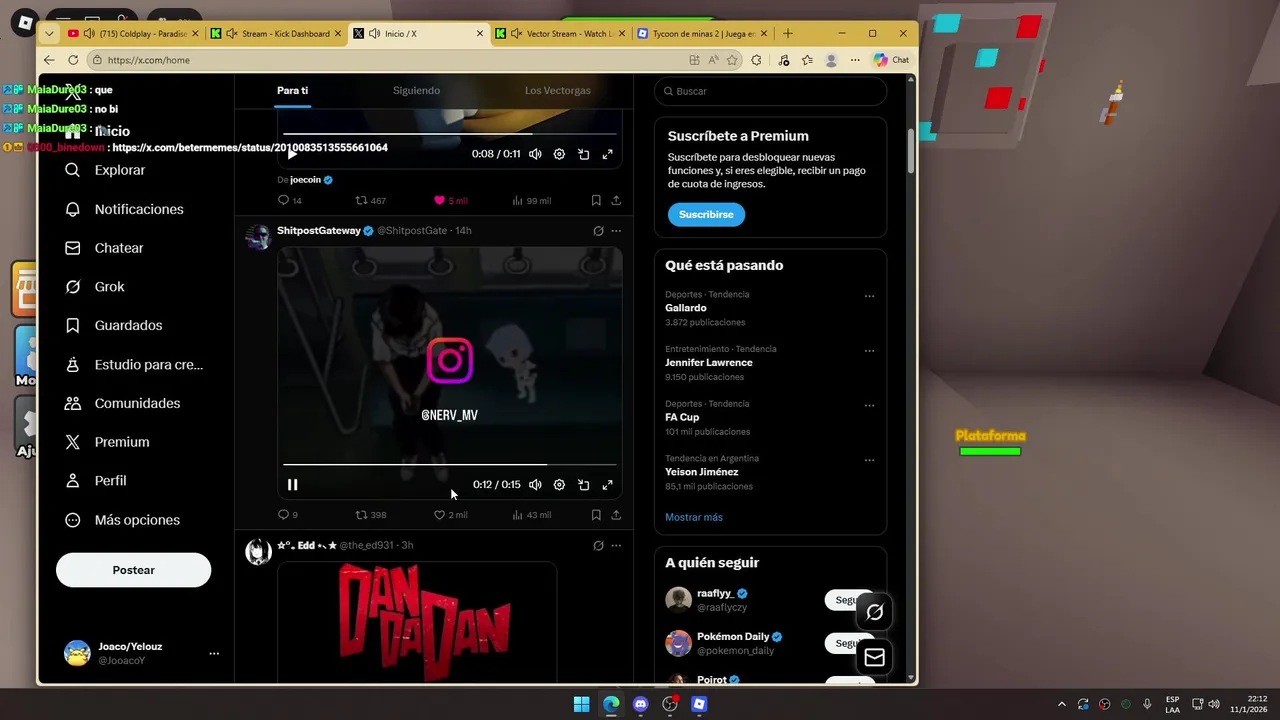This screenshot has width=1280, height=720.
Task: Open the Windows Start menu
Action: [x=581, y=704]
